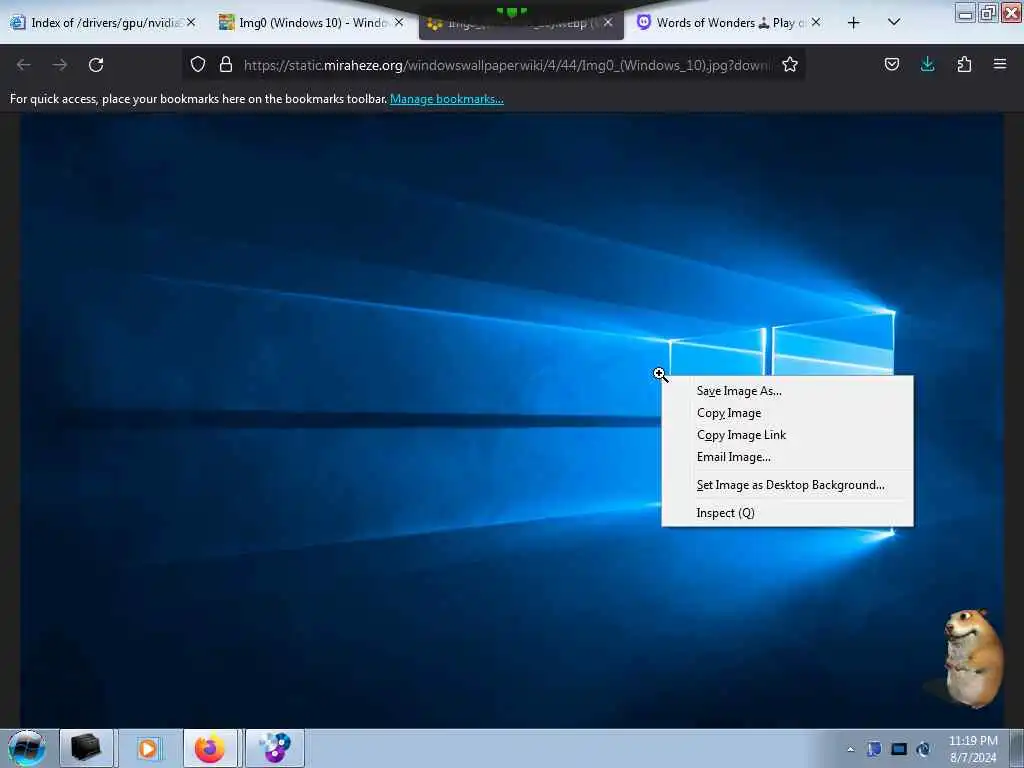Close the Index of /drivers tab
Viewport: 1024px width, 768px height.
[191, 22]
